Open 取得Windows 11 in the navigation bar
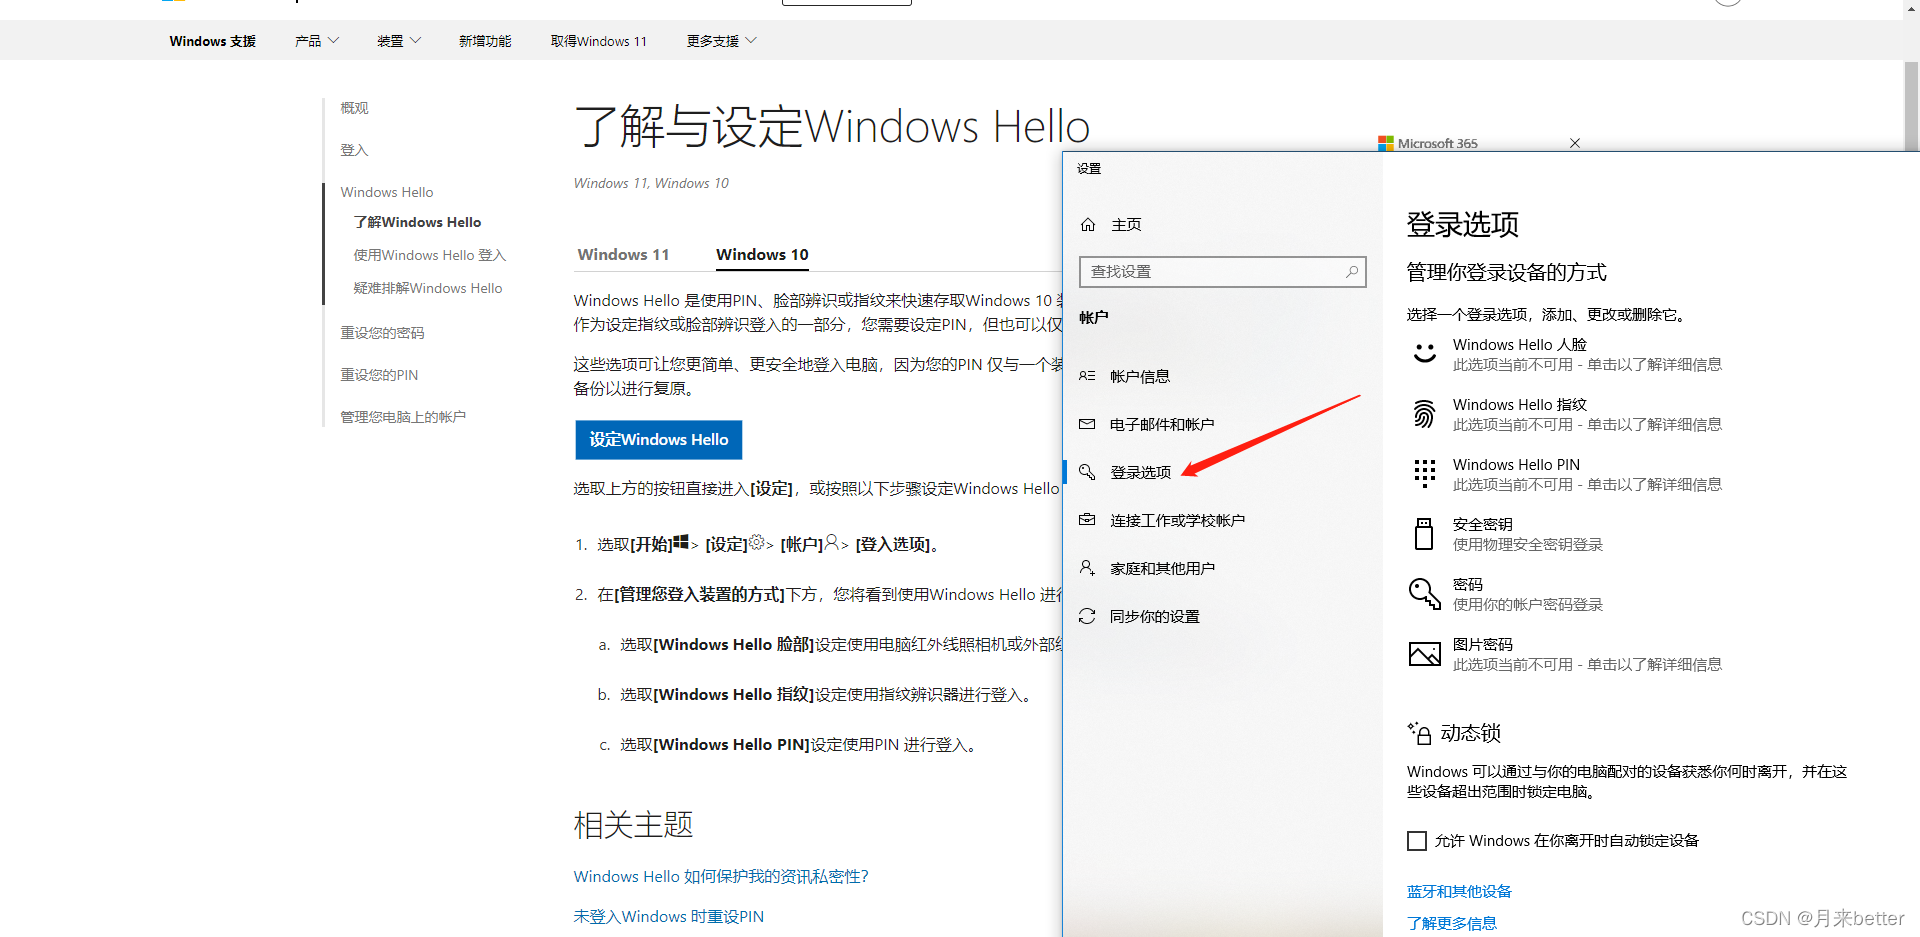Screen dimensions: 1920x937 (599, 41)
